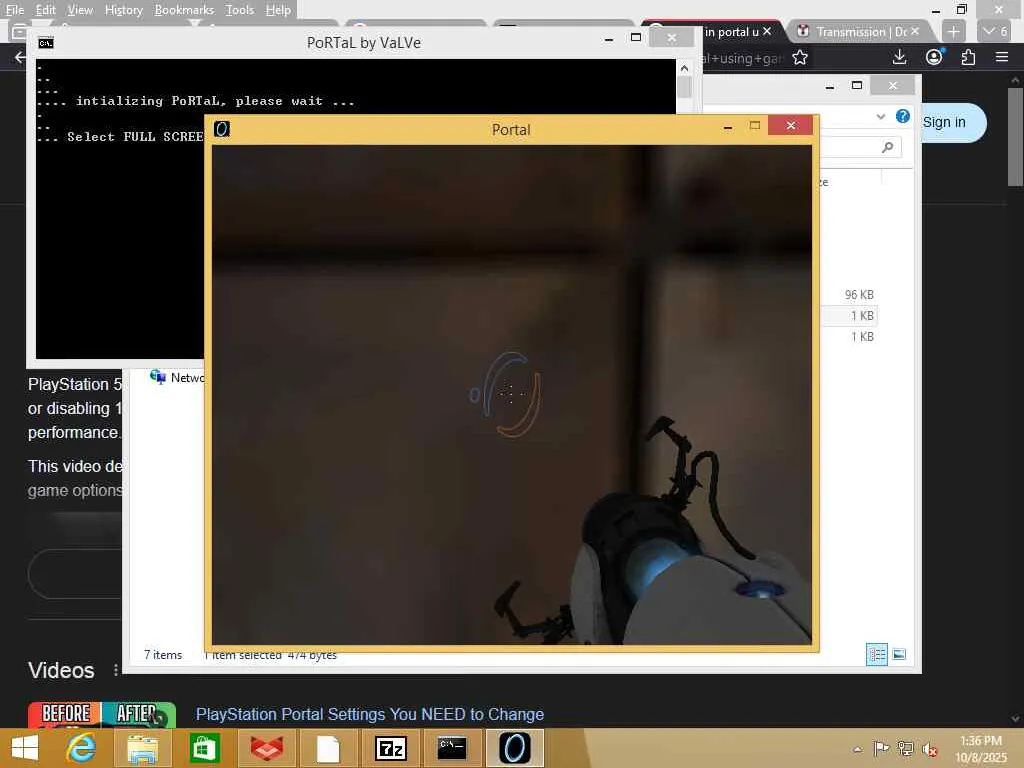Open the File menu in Firefox

pyautogui.click(x=14, y=10)
